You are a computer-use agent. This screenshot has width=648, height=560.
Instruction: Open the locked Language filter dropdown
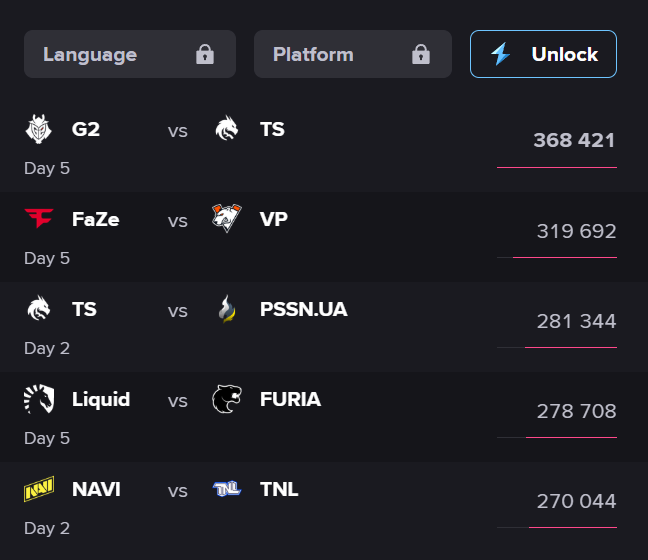(130, 54)
